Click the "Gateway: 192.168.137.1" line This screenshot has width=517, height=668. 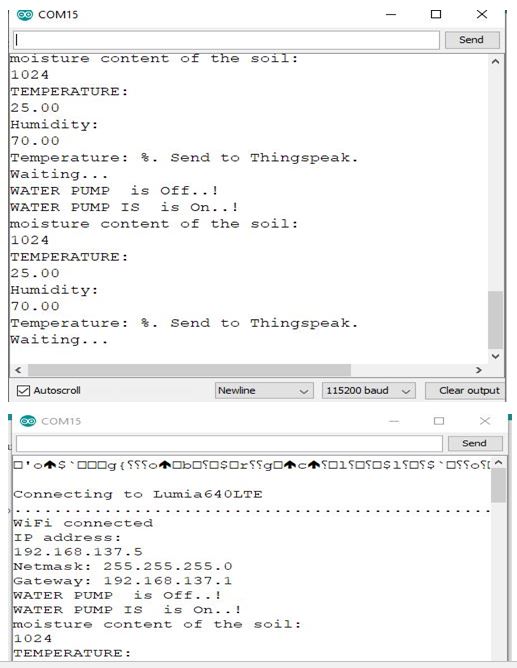[x=123, y=581]
